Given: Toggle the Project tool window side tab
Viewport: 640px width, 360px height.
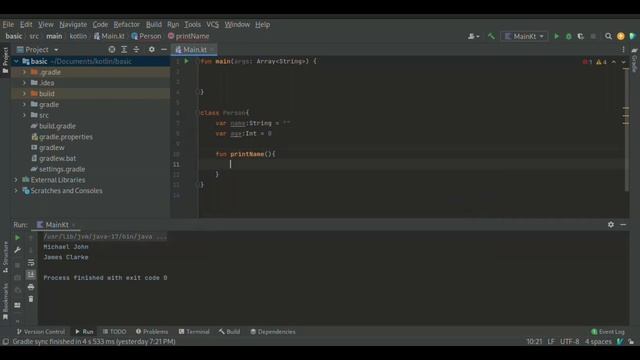Looking at the screenshot, I should coord(5,60).
